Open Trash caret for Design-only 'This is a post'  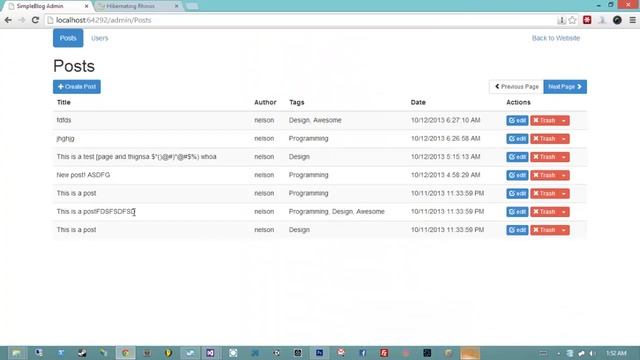[x=564, y=230]
